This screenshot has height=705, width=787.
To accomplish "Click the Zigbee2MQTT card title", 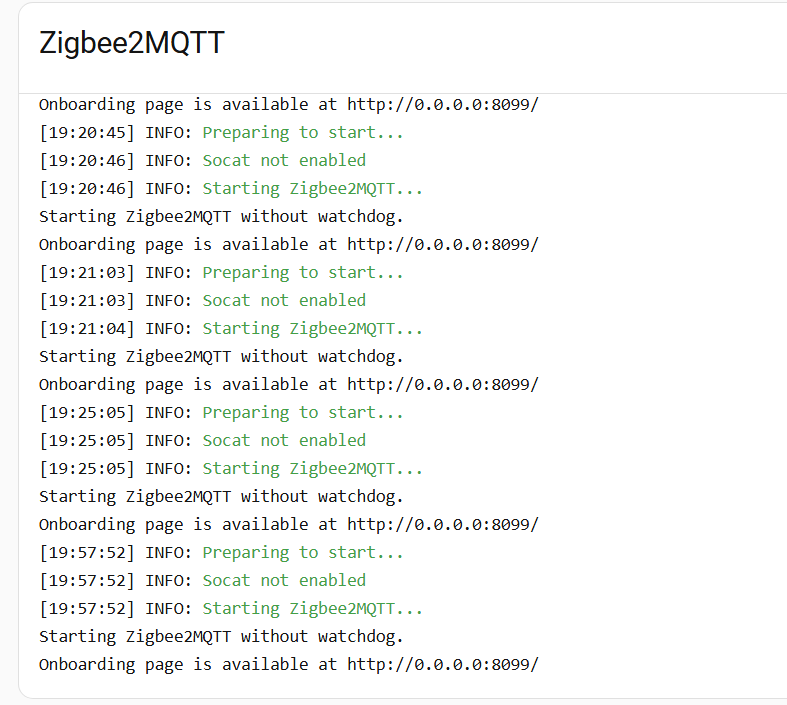I will point(131,43).
